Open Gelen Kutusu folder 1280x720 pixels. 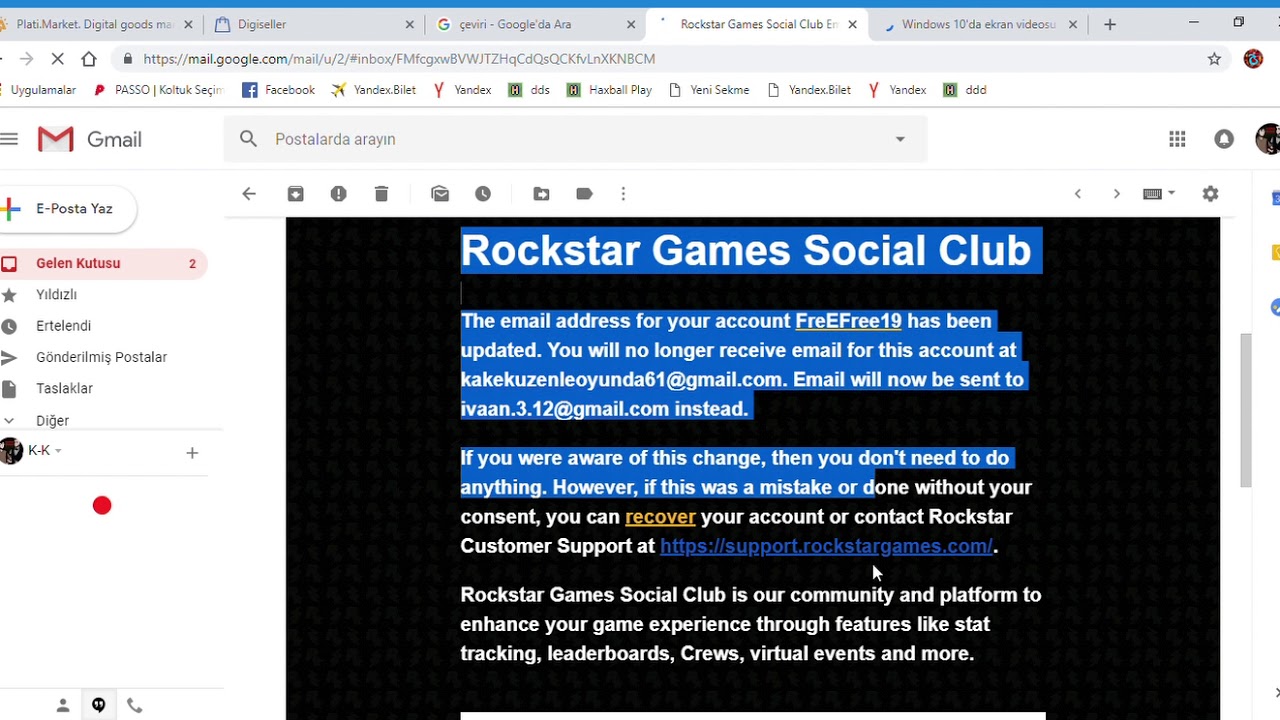[104, 263]
